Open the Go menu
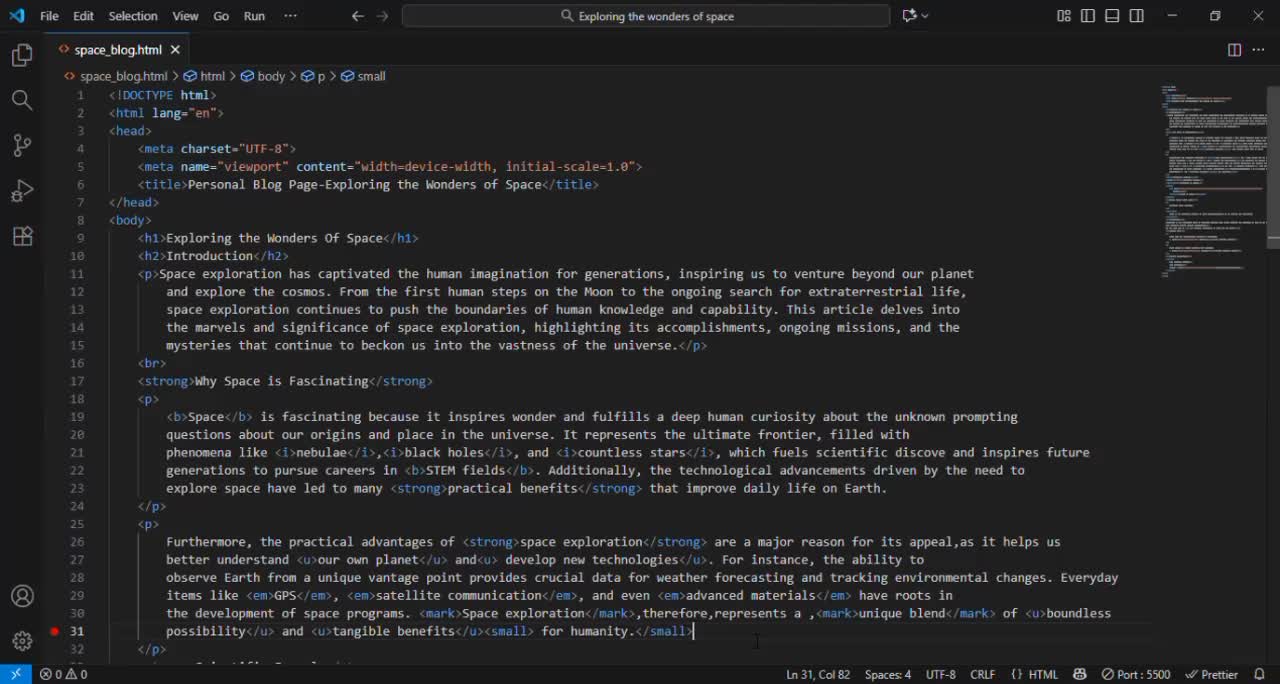The image size is (1280, 684). click(x=221, y=16)
